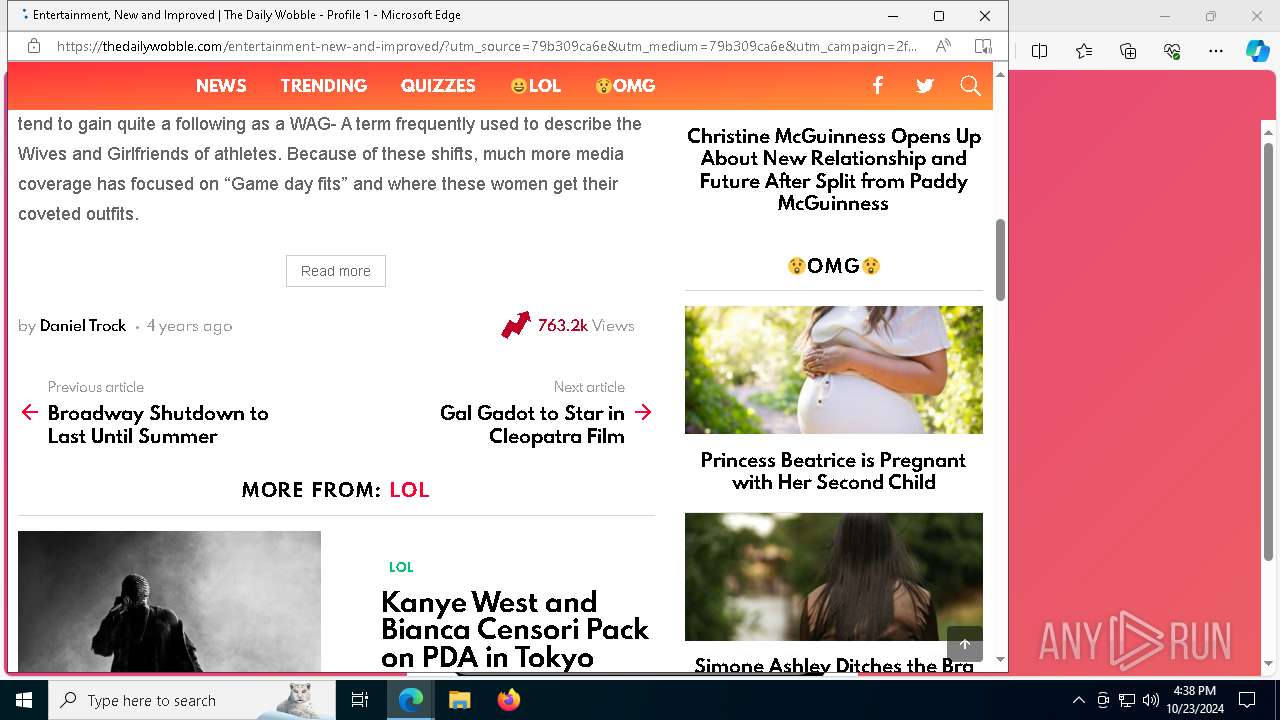Open Task View in the taskbar
The image size is (1280, 720).
(360, 700)
